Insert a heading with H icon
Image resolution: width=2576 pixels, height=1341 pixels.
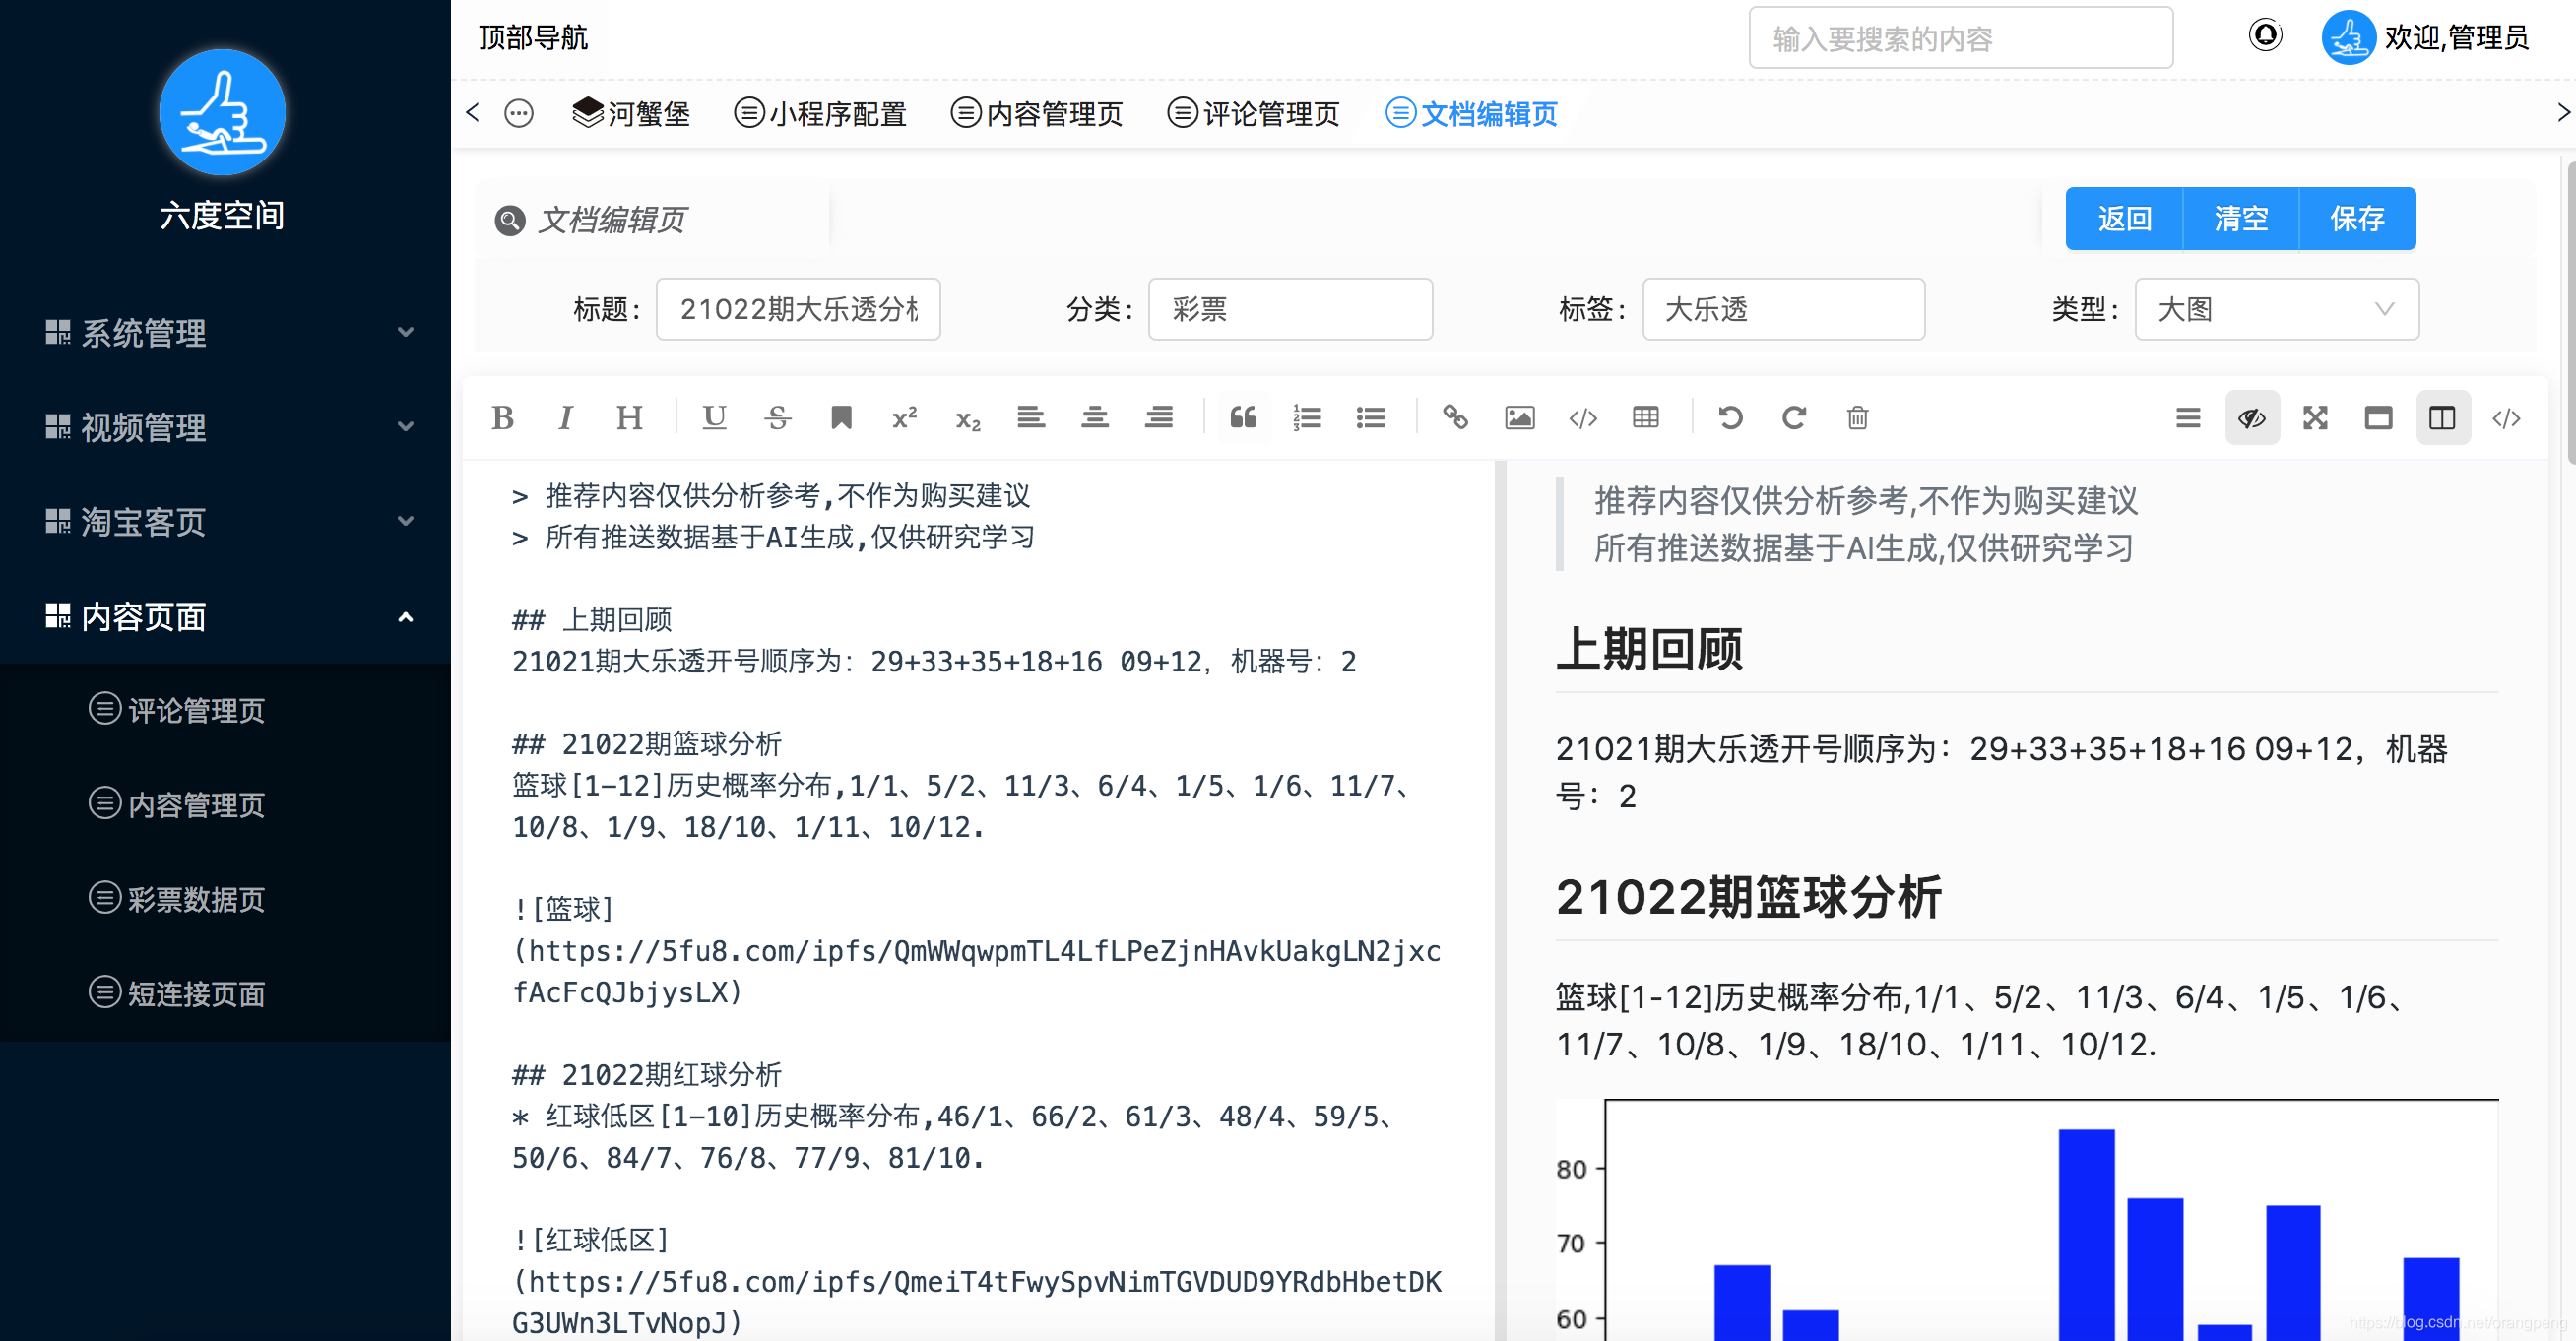click(x=629, y=418)
